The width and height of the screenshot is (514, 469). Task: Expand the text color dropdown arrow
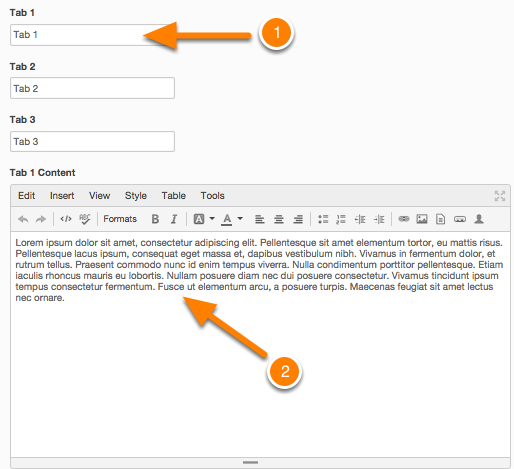pyautogui.click(x=240, y=219)
